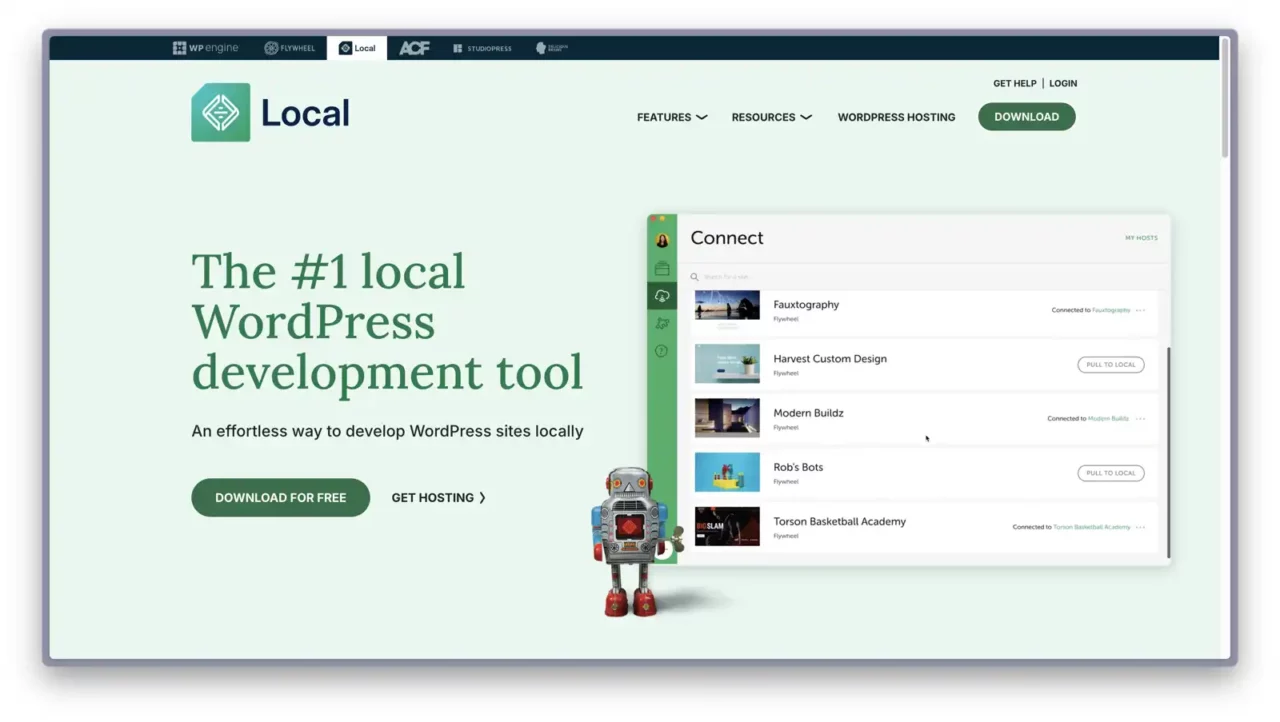Open the Torson Basketball Academy thumbnail

click(727, 526)
